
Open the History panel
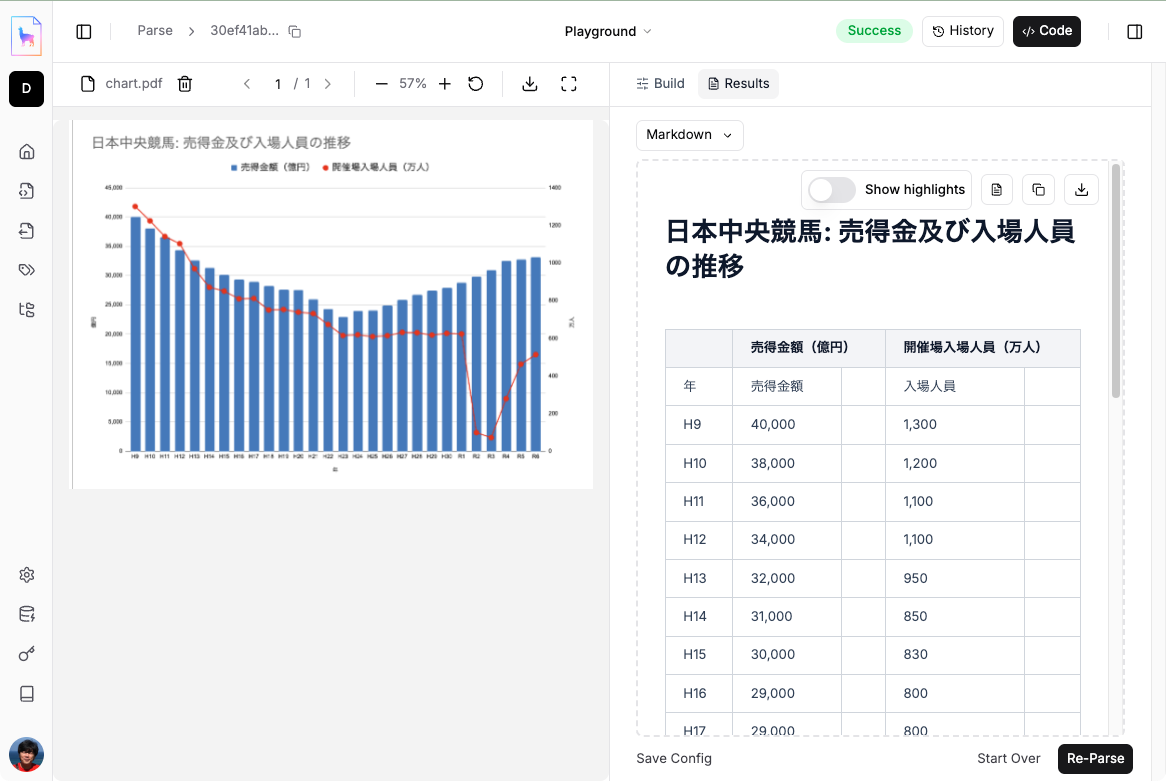pyautogui.click(x=962, y=31)
